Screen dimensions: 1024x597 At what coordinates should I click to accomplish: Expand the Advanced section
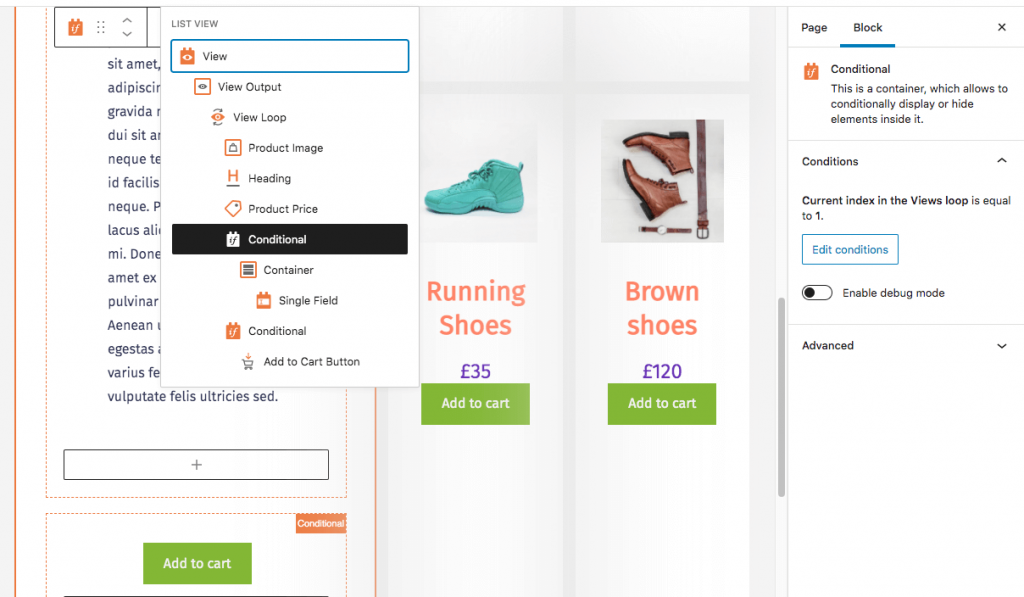1001,345
